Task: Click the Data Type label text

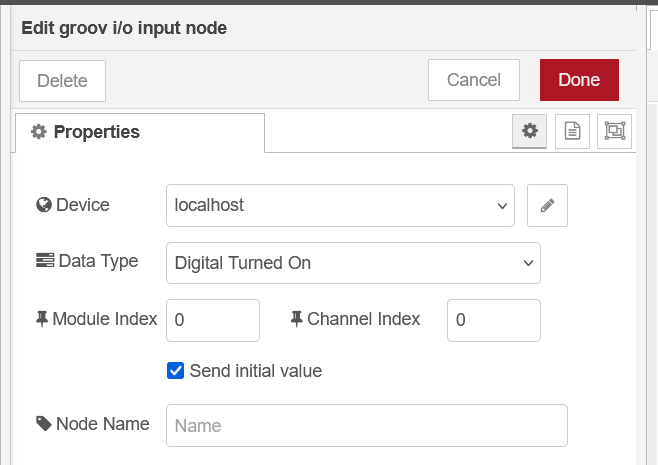Action: coord(99,261)
